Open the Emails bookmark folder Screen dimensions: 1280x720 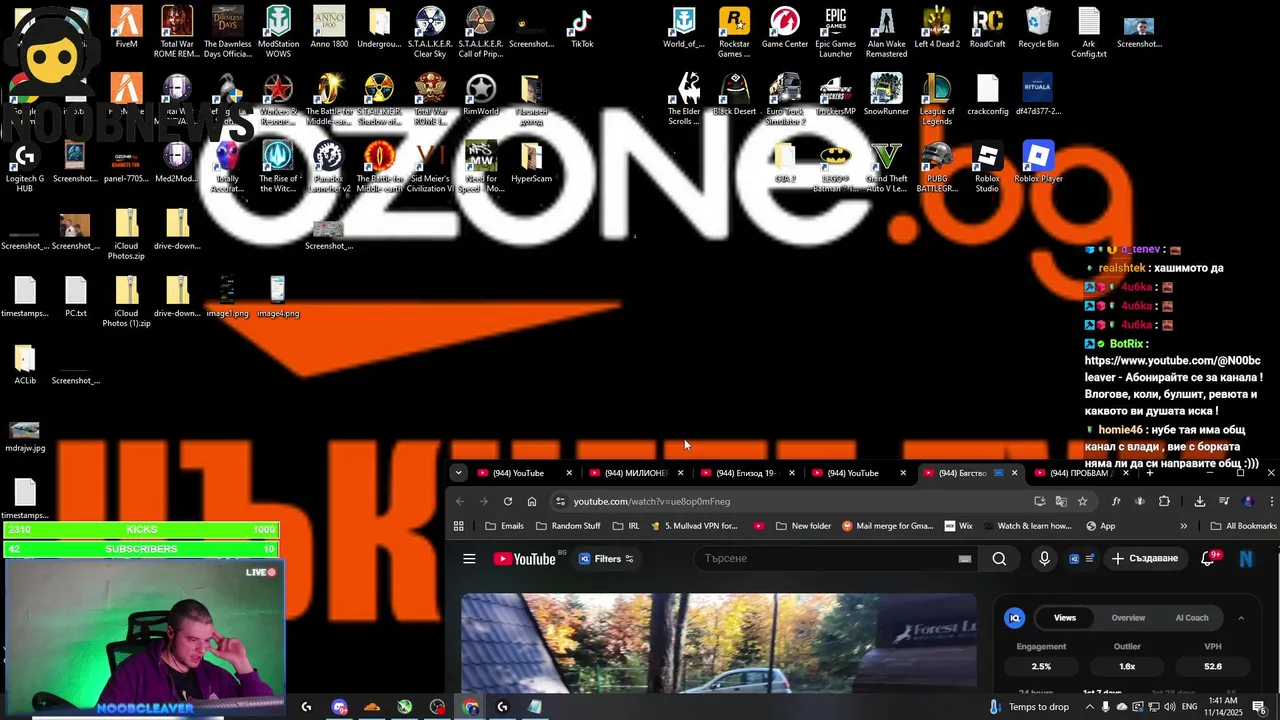coord(505,526)
